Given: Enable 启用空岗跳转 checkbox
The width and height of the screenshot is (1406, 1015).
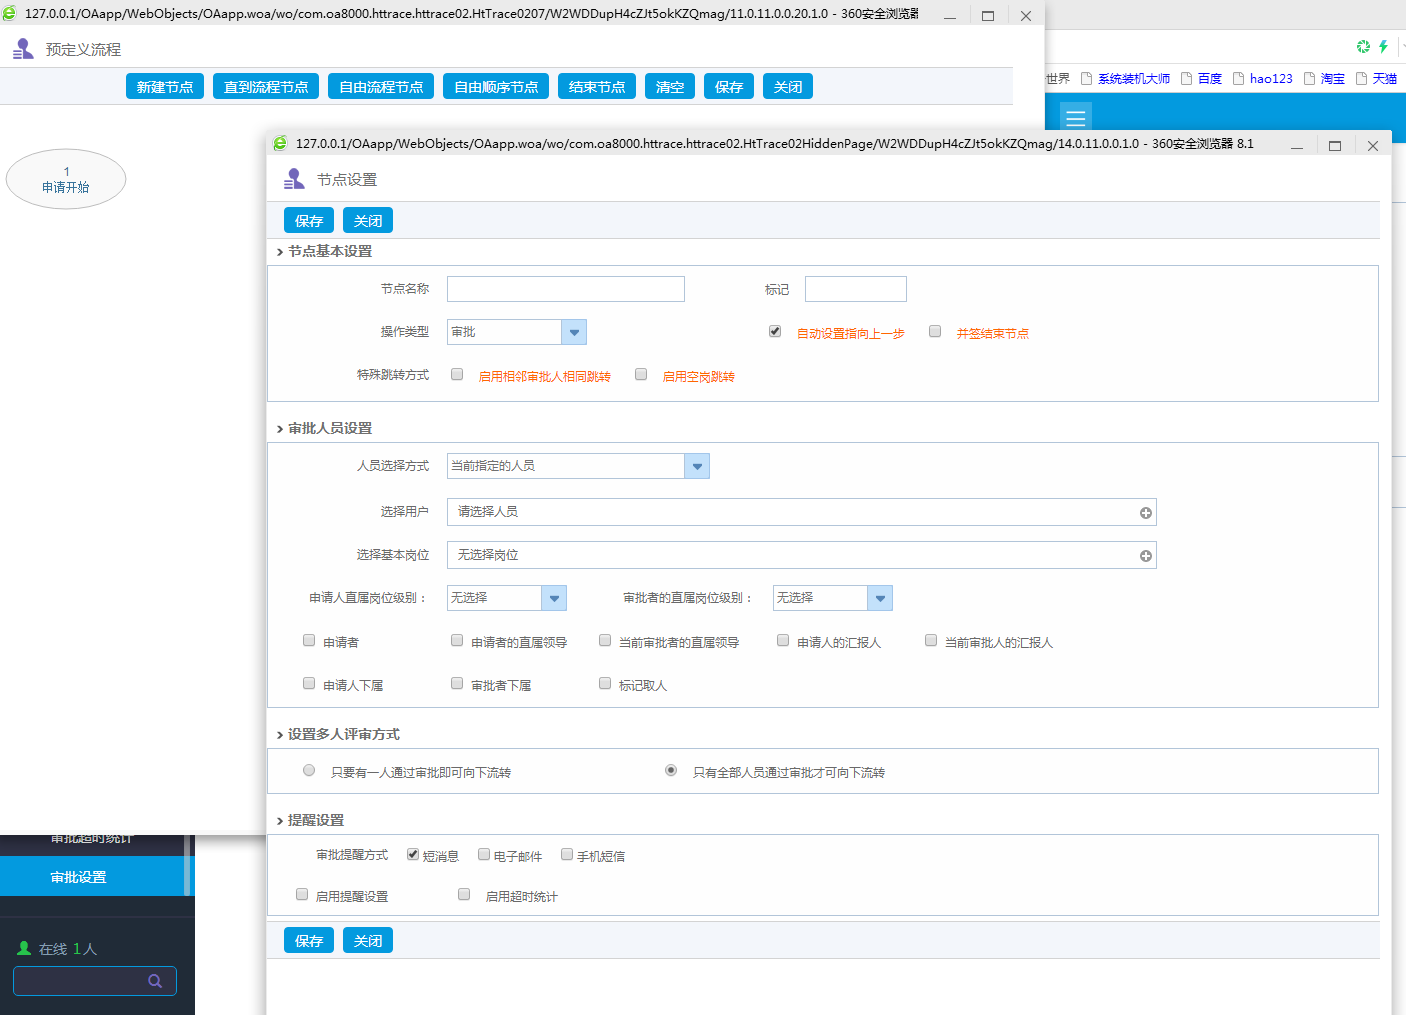Looking at the screenshot, I should pos(641,374).
